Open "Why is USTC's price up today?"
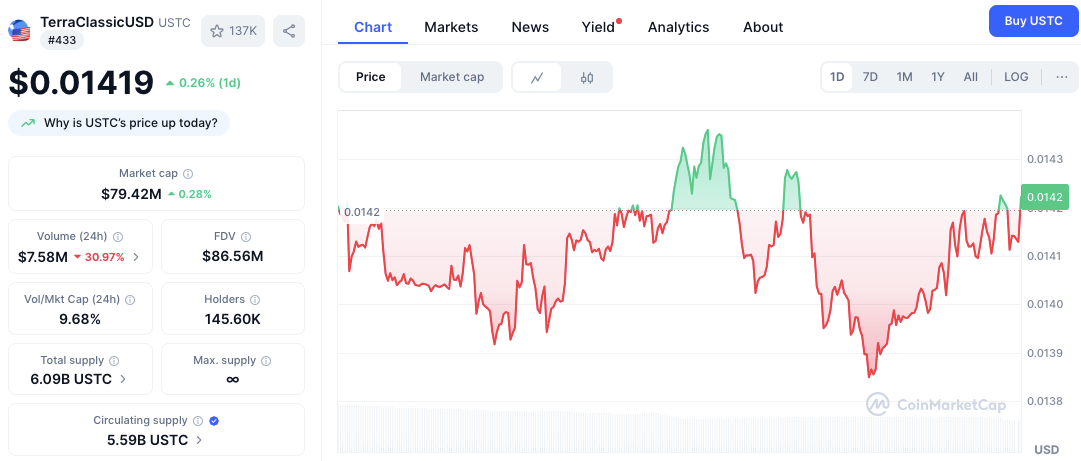Screen dimensions: 1081x461 [x=120, y=123]
